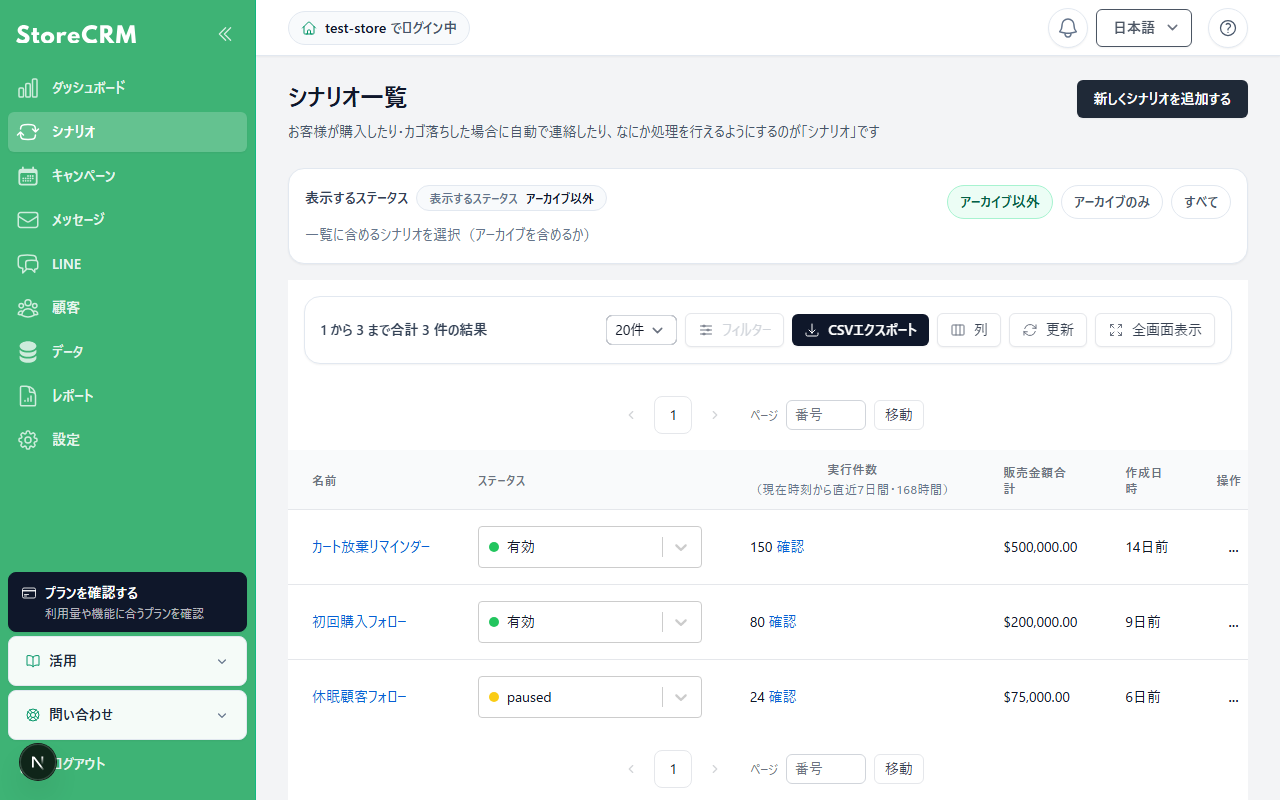Open the カート放棄リマインダー scenario link
Screen dimensions: 1280x800
(x=371, y=547)
